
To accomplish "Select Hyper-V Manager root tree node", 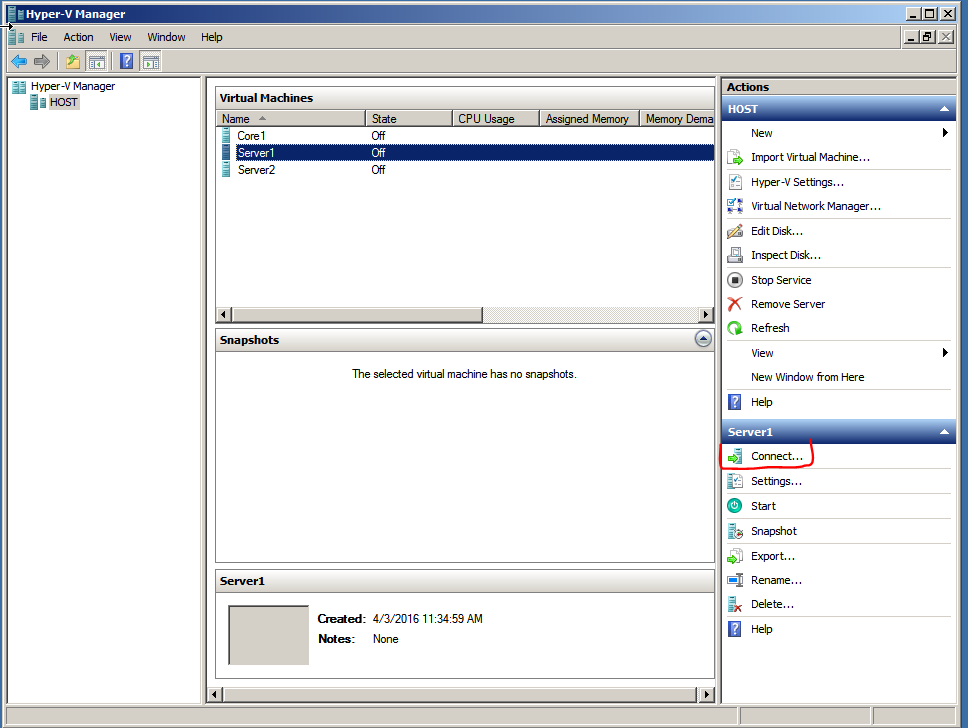I will 73,86.
